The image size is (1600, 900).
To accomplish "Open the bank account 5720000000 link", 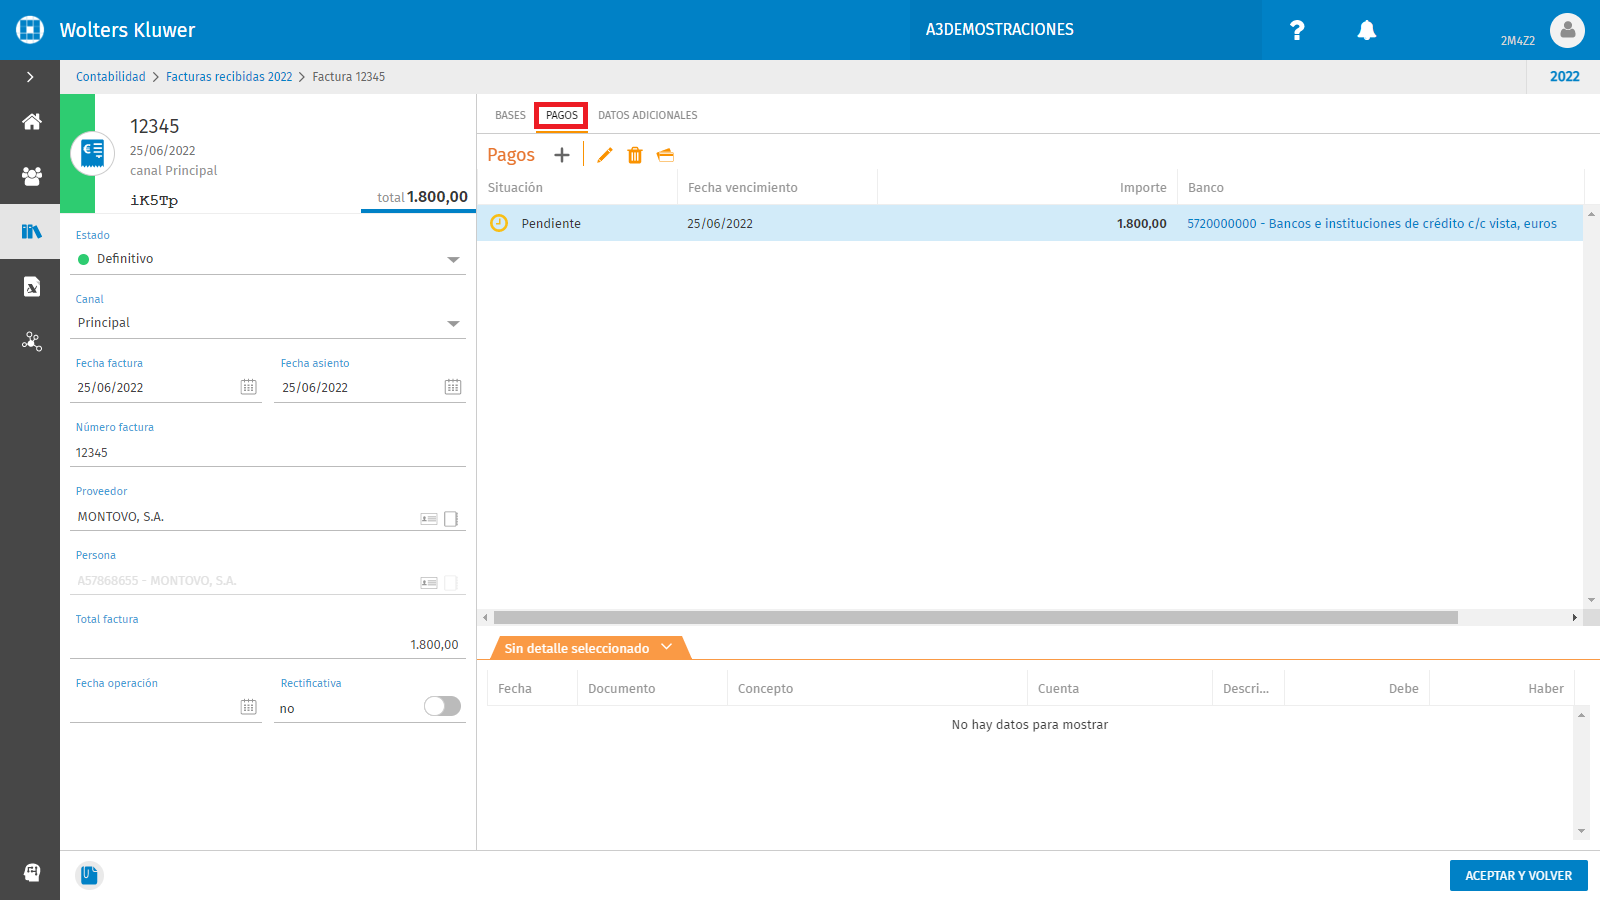I will (1372, 224).
